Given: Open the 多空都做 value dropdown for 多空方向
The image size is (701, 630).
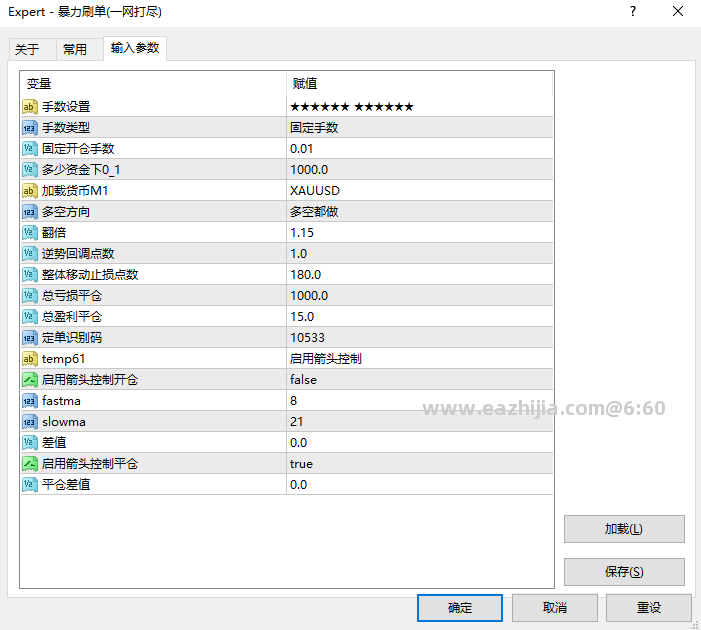Looking at the screenshot, I should click(x=419, y=212).
